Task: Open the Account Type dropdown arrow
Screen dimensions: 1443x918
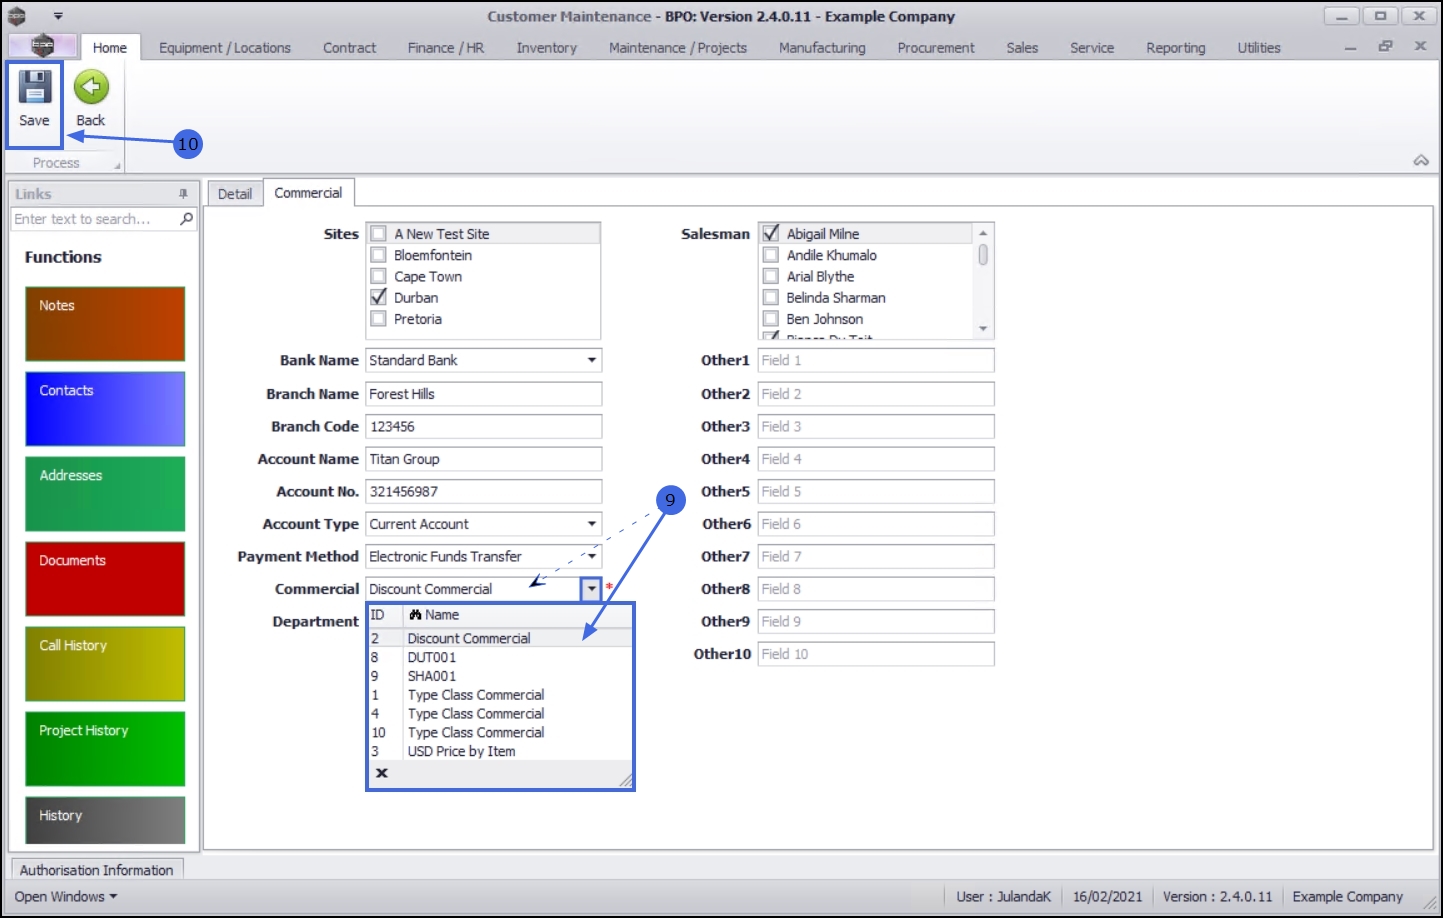Action: pyautogui.click(x=591, y=524)
